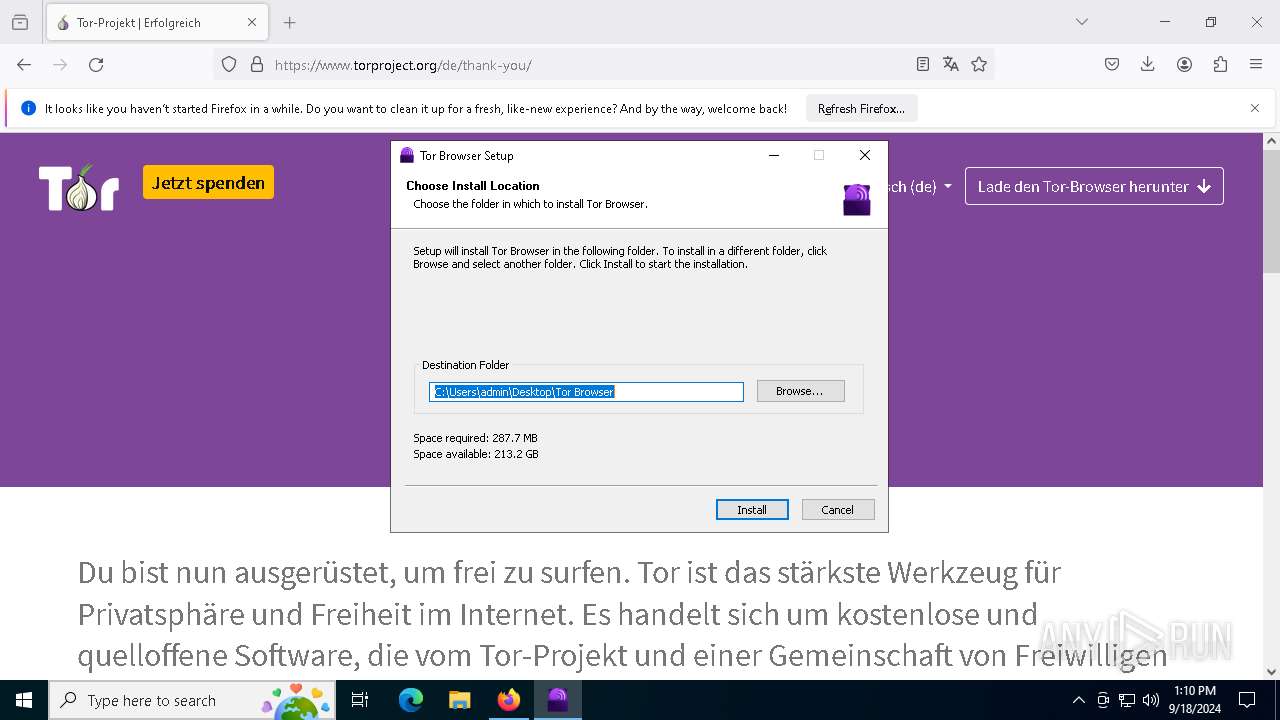Launch Microsoft Edge from the taskbar

411,700
